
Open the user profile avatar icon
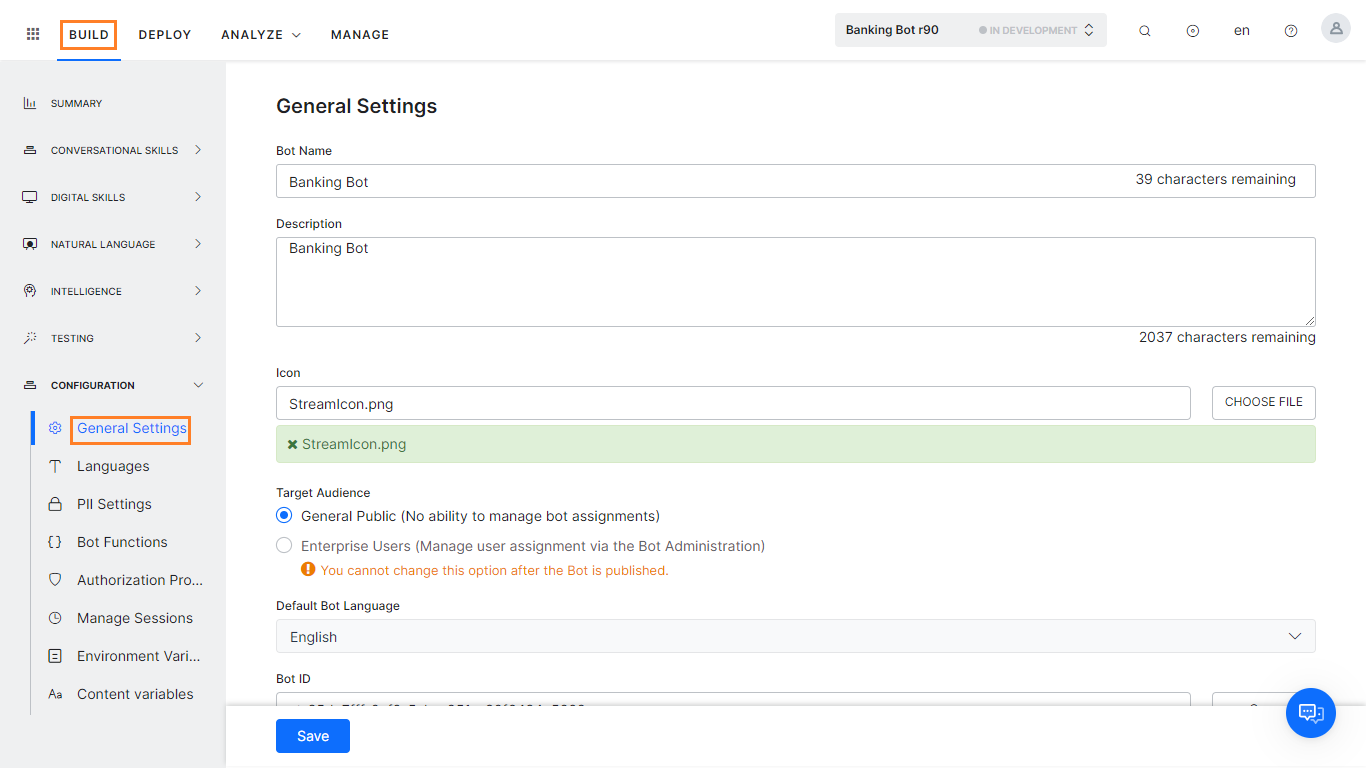1335,28
